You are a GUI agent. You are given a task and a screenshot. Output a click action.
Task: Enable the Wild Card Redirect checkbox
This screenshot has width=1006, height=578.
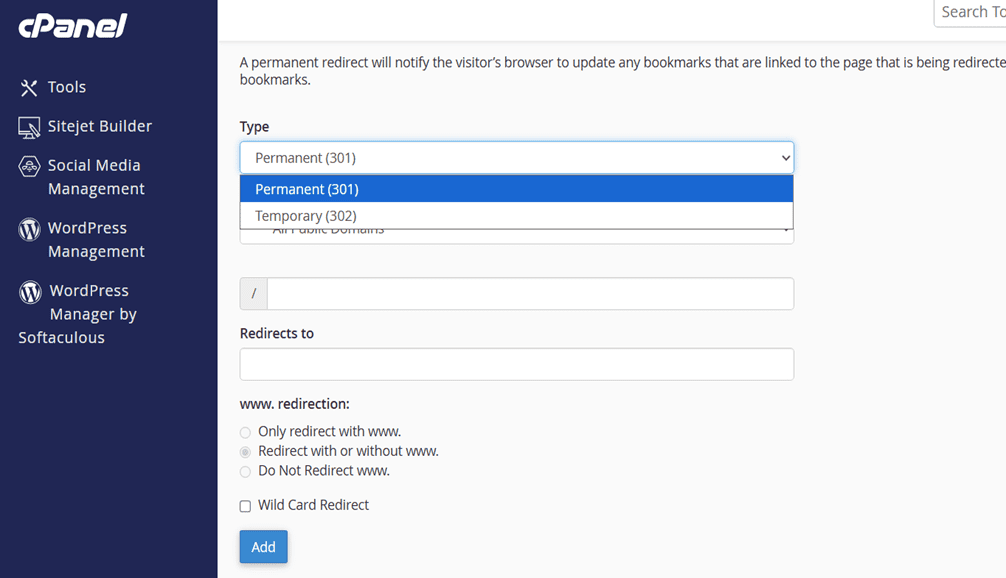tap(245, 506)
